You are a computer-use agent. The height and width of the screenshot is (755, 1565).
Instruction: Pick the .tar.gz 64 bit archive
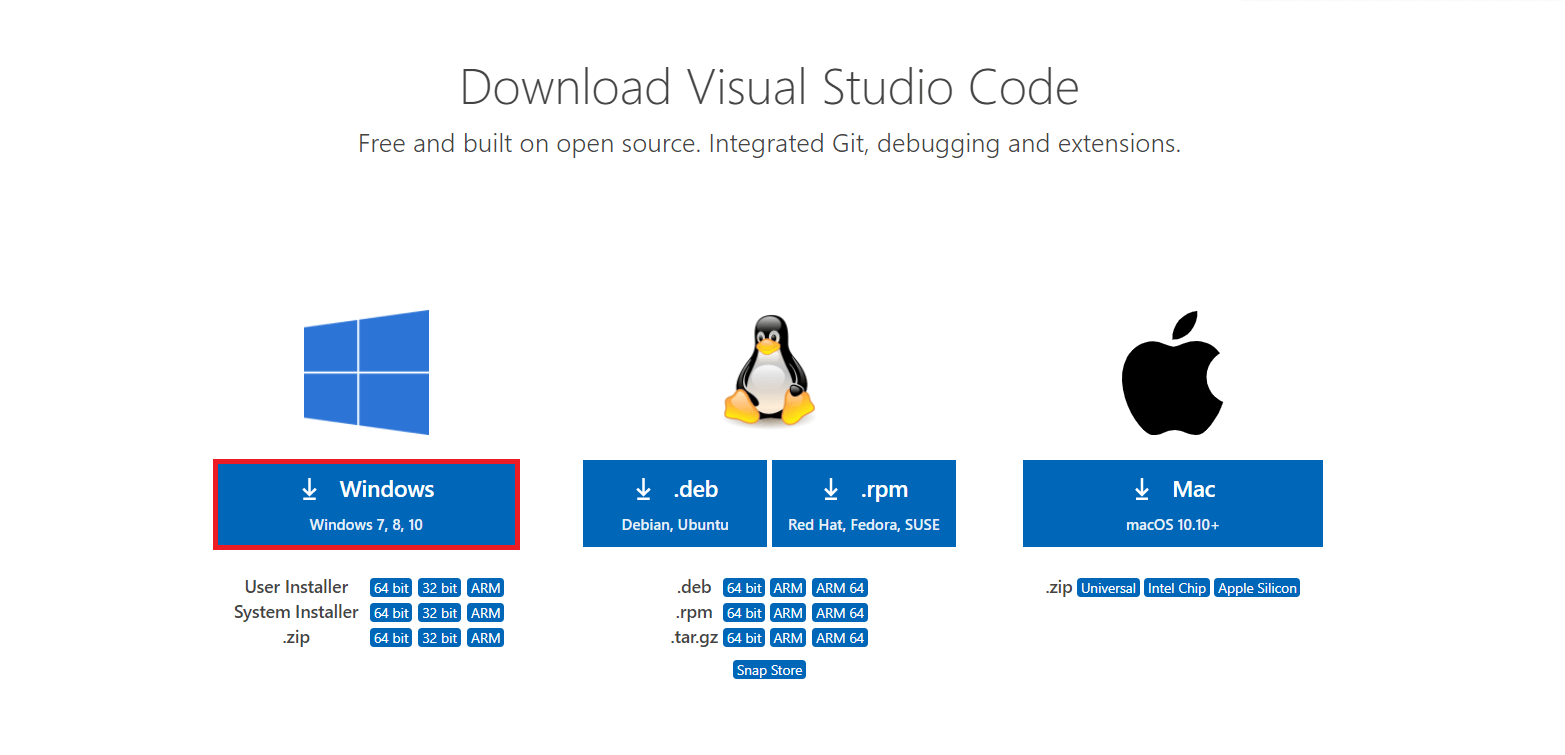point(744,638)
